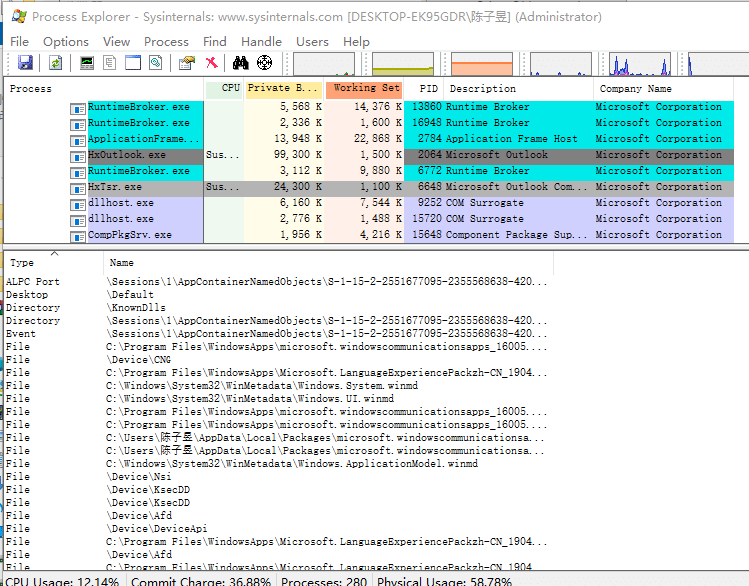749x586 pixels.
Task: Sort by the CPU column header
Action: 224,89
